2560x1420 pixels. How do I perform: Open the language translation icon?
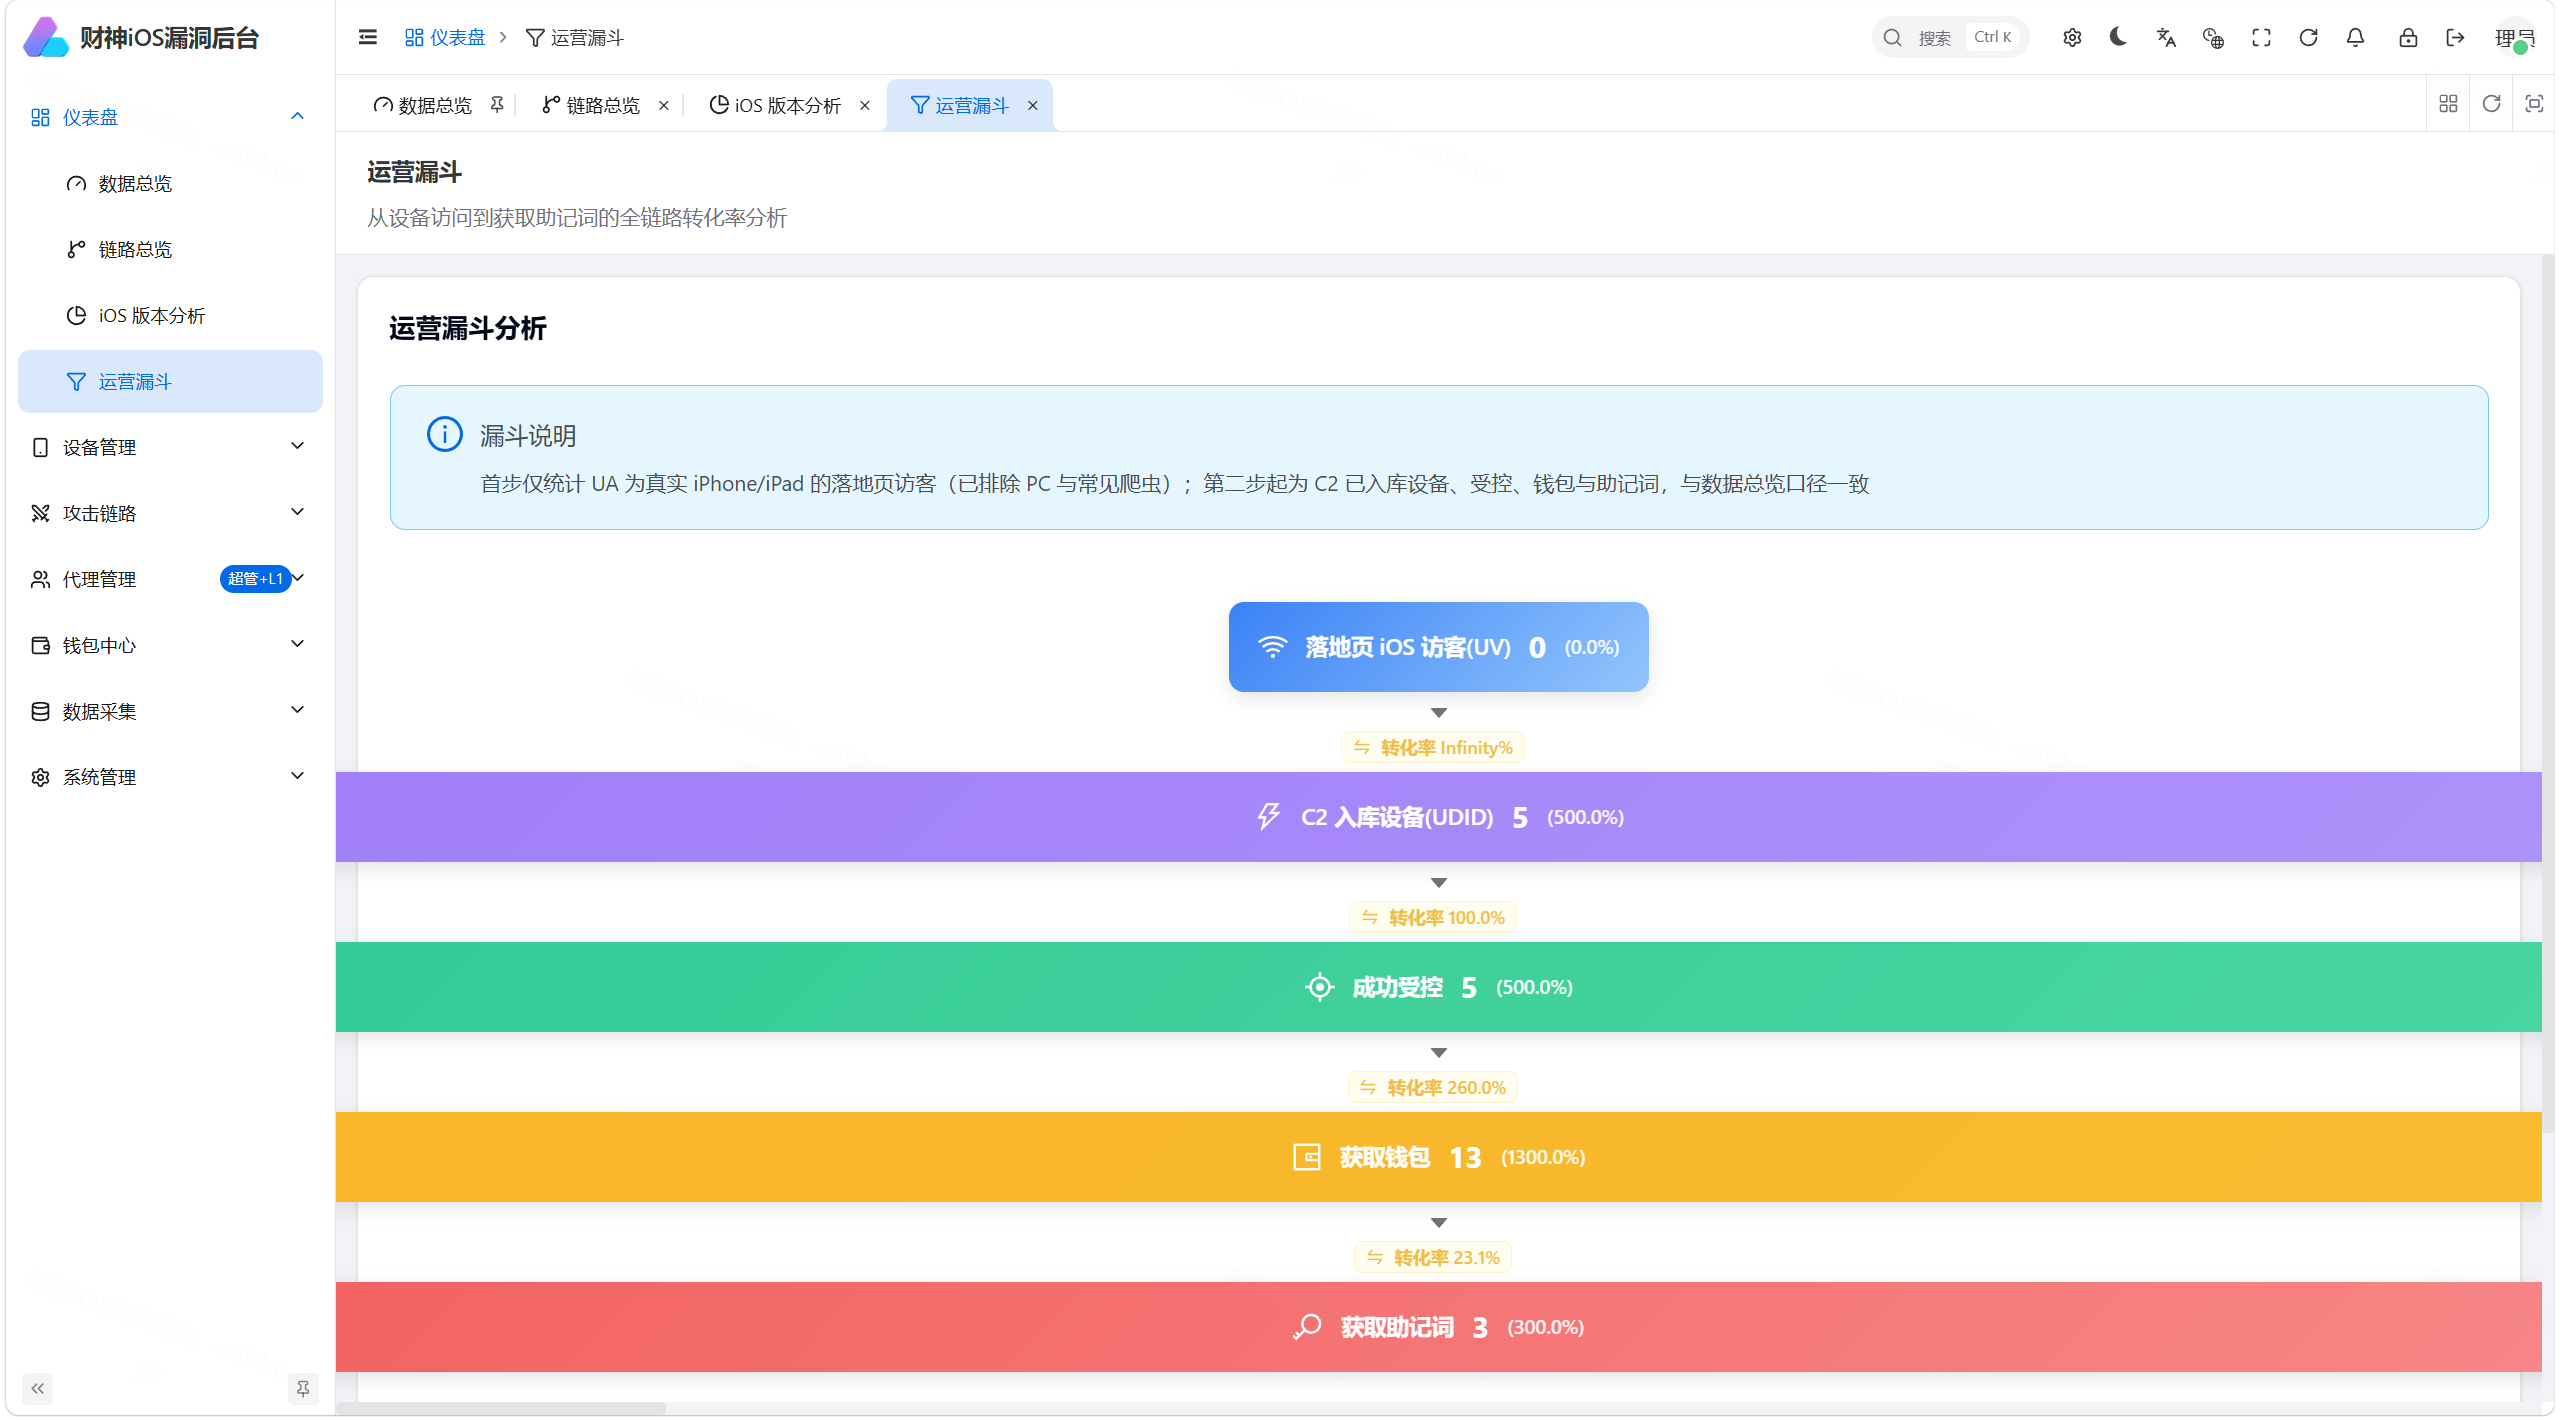pos(2166,37)
